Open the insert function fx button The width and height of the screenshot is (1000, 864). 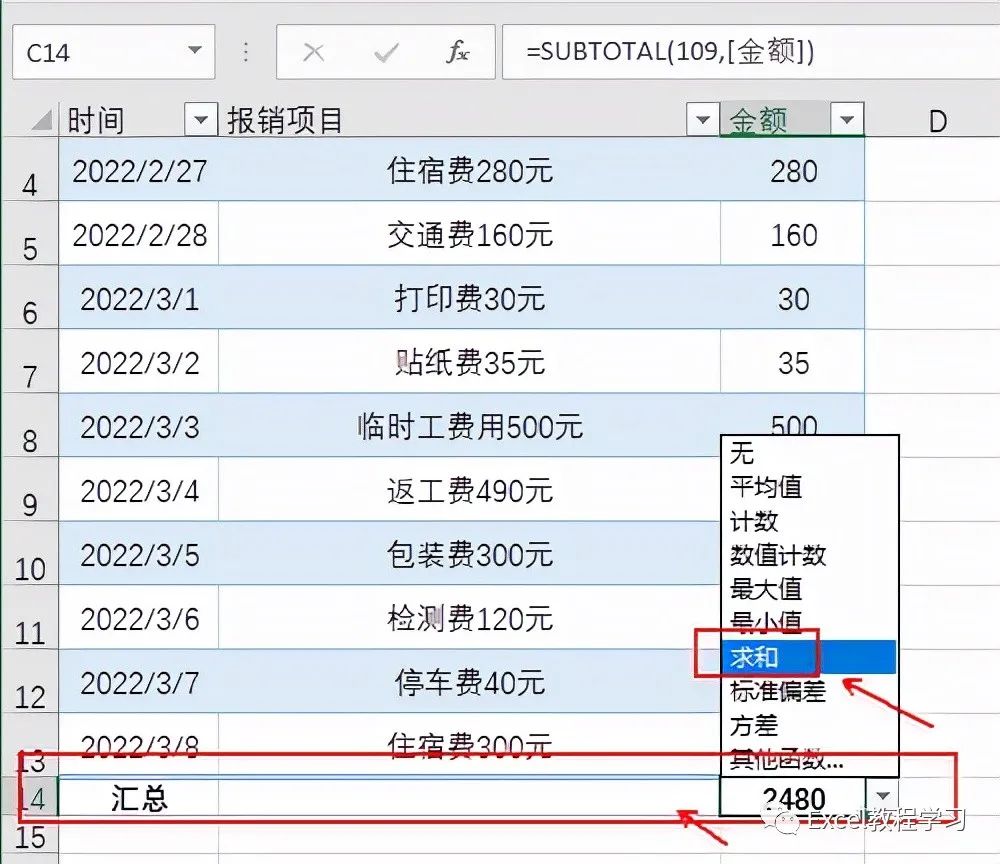[457, 52]
